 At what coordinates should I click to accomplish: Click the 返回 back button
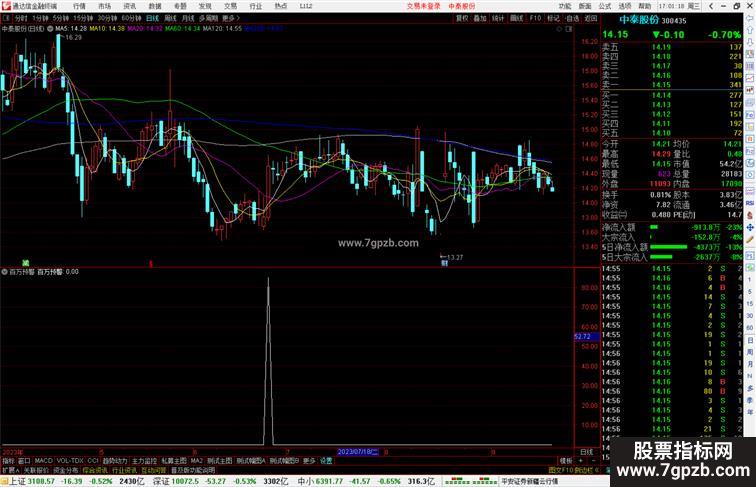pos(591,18)
